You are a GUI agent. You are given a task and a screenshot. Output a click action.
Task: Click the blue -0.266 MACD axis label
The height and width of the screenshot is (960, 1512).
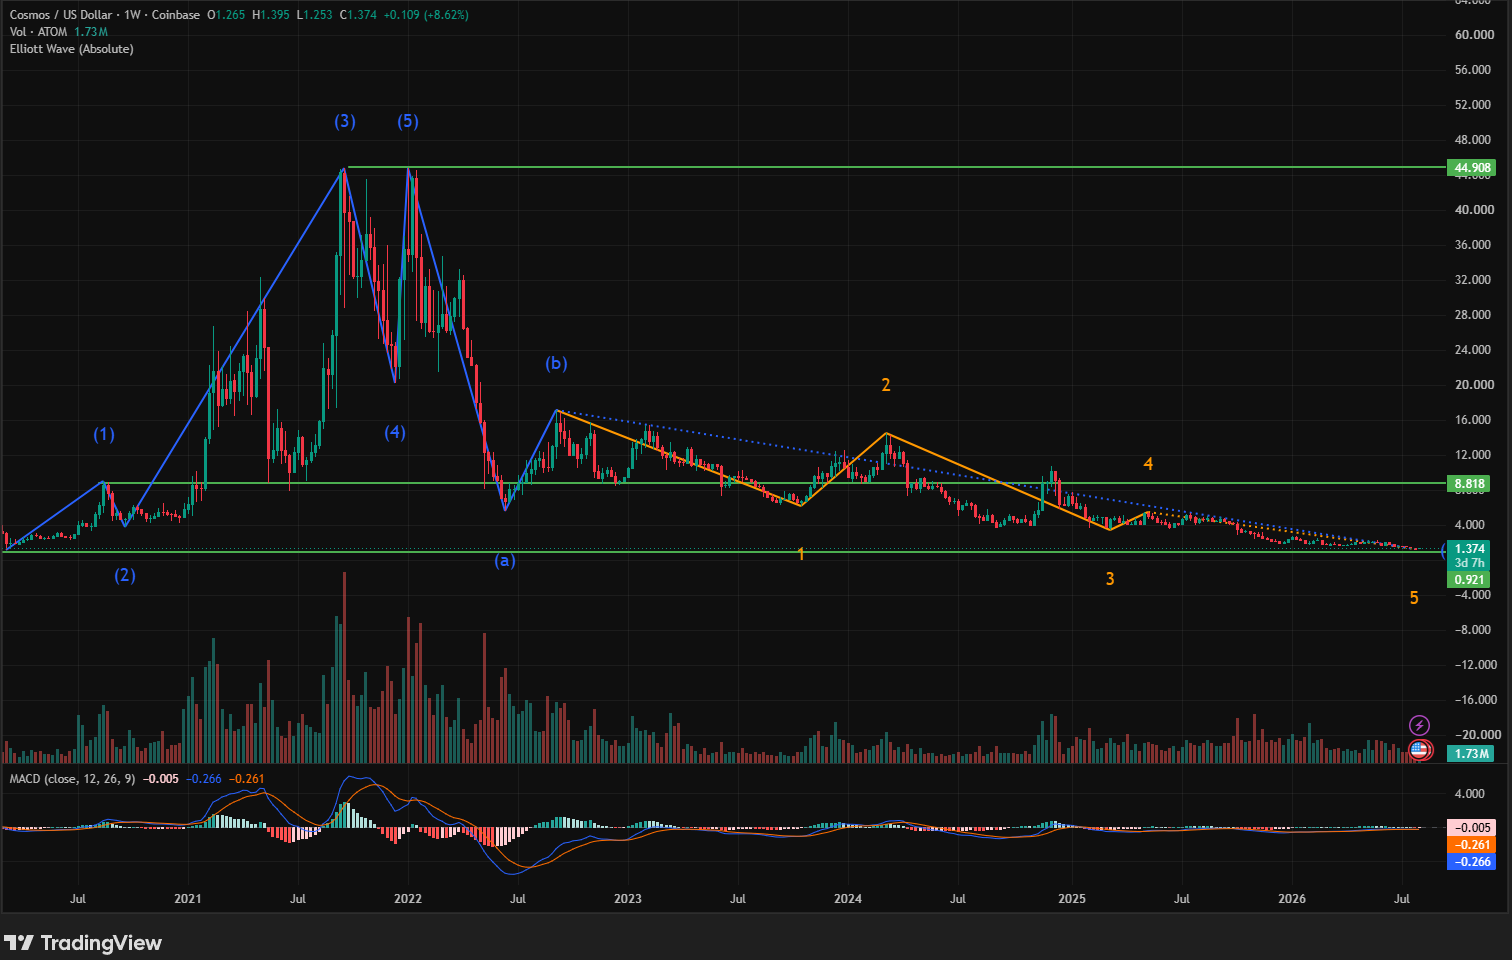tap(1472, 862)
